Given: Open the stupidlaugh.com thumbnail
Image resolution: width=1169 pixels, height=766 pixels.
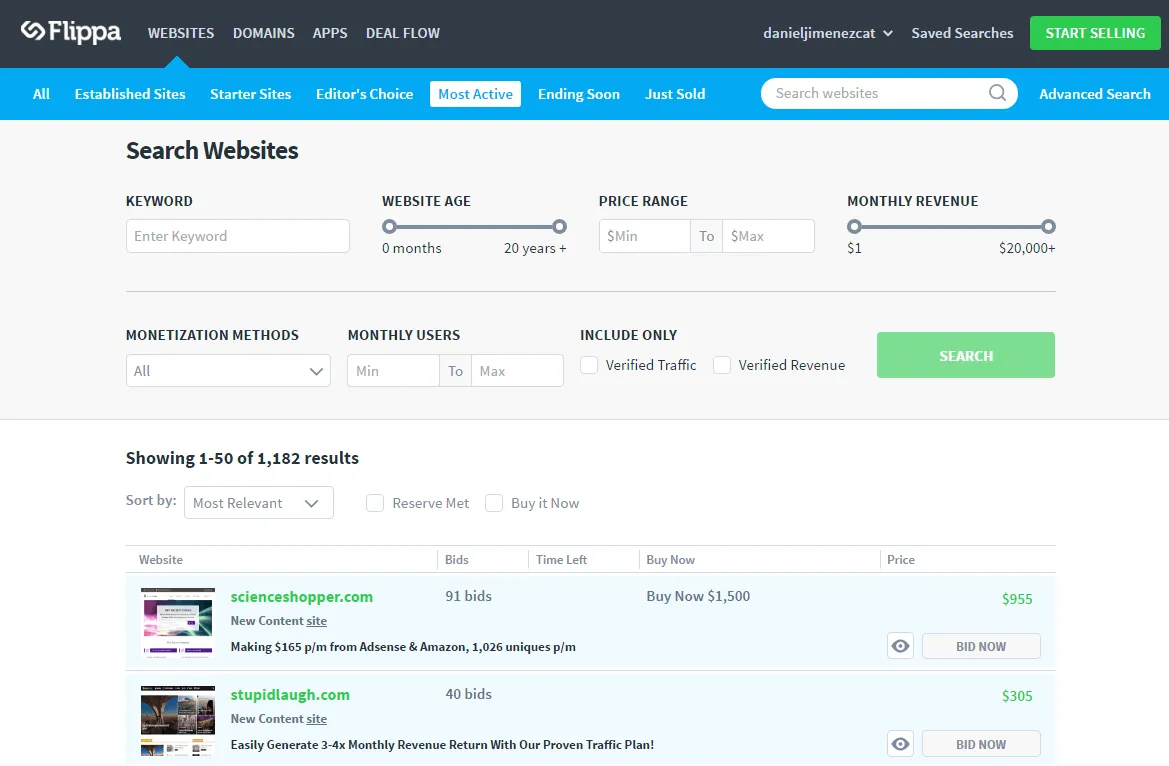Looking at the screenshot, I should 178,721.
